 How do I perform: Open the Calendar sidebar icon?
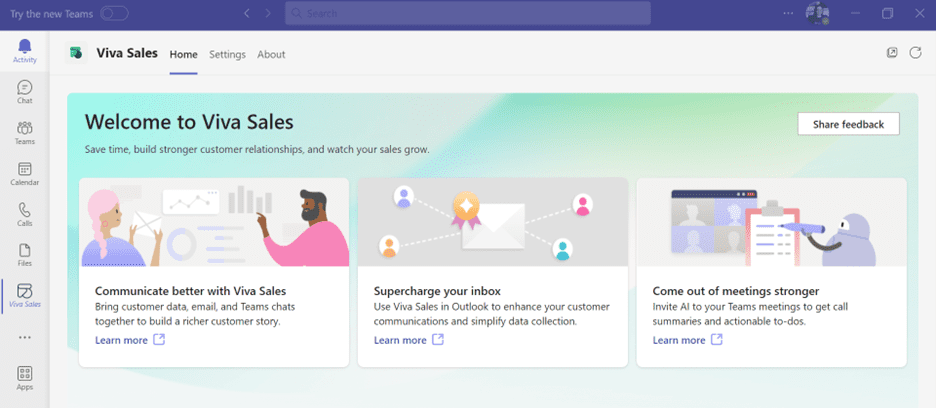(x=24, y=174)
